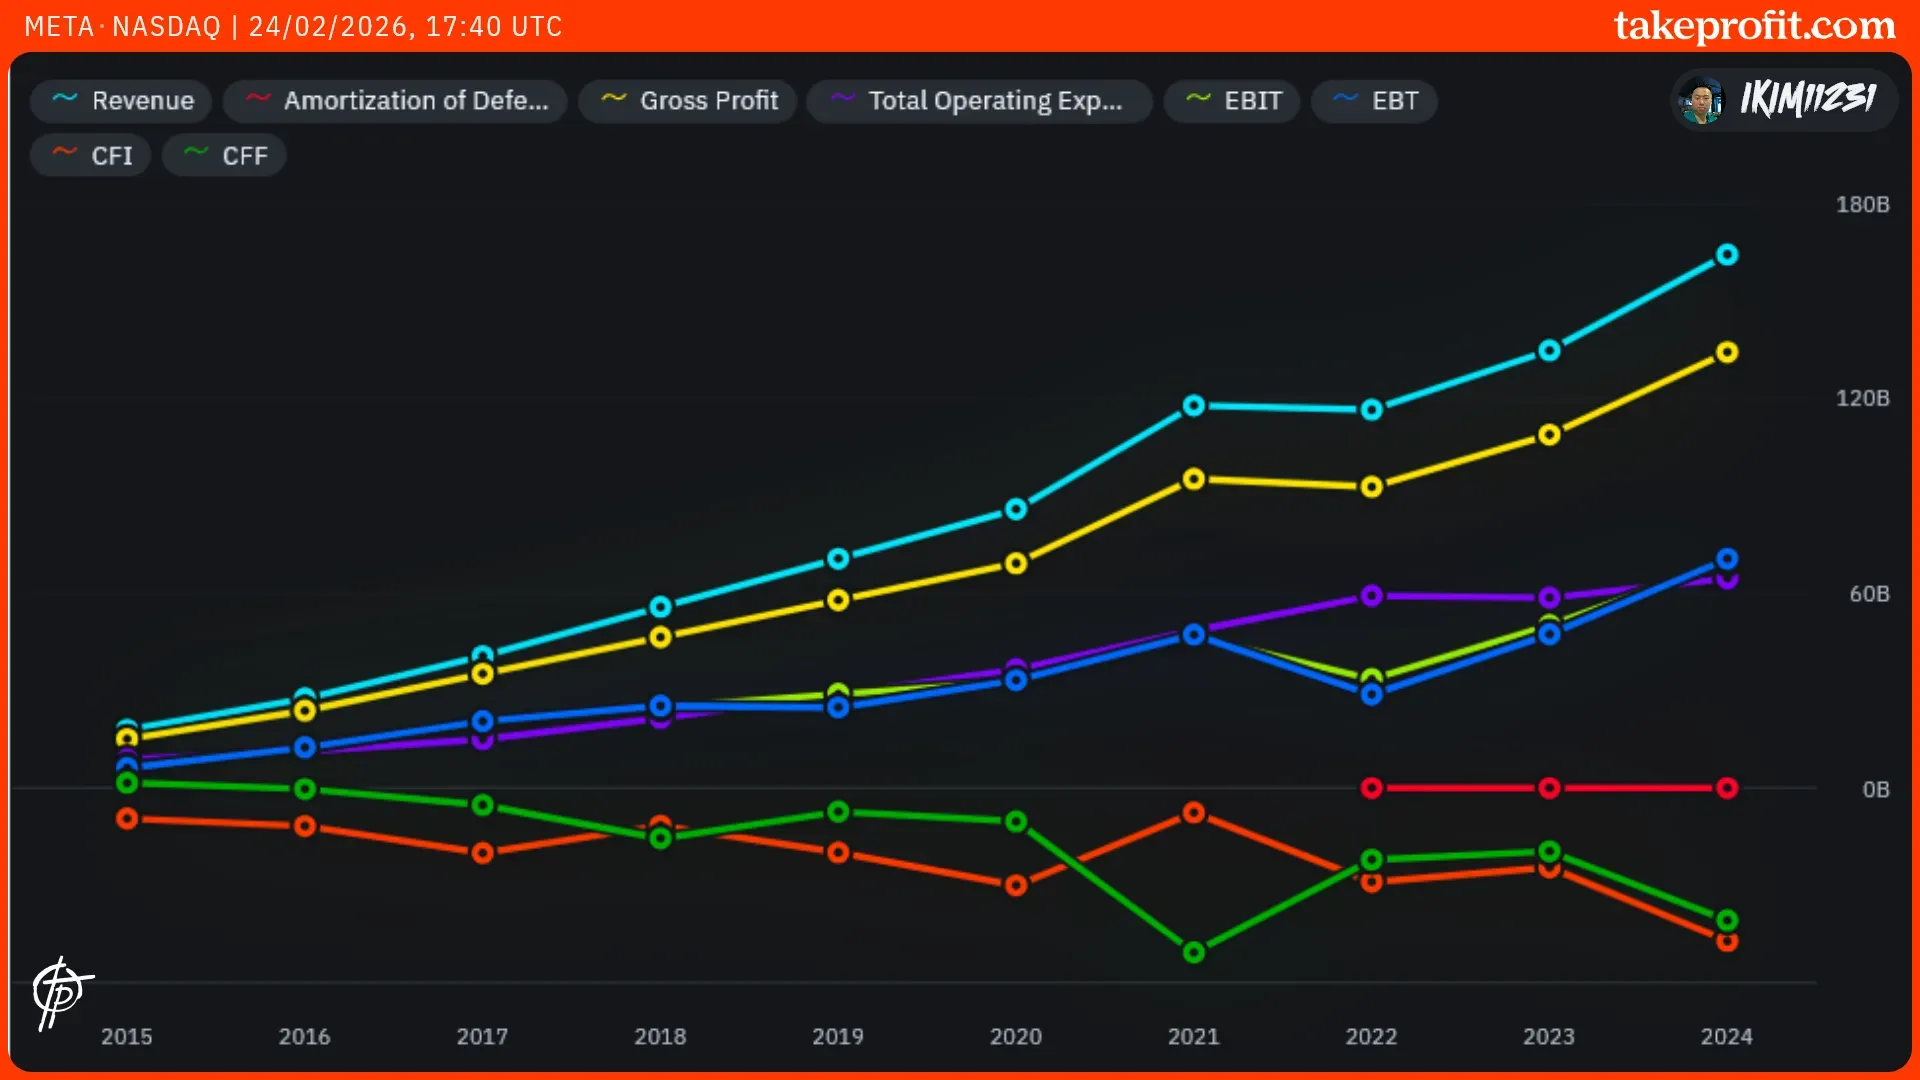Click the IKIM11231 username badge

click(1807, 100)
